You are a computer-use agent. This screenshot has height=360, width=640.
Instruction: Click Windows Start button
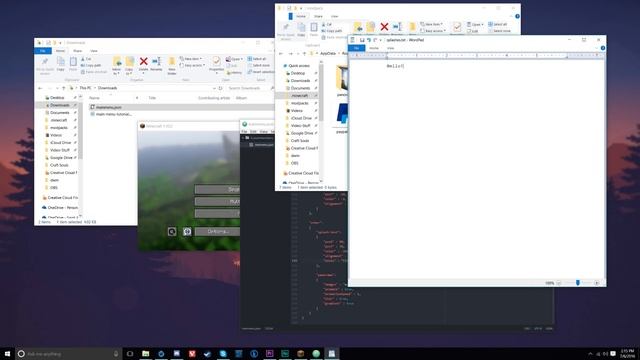pyautogui.click(x=7, y=353)
